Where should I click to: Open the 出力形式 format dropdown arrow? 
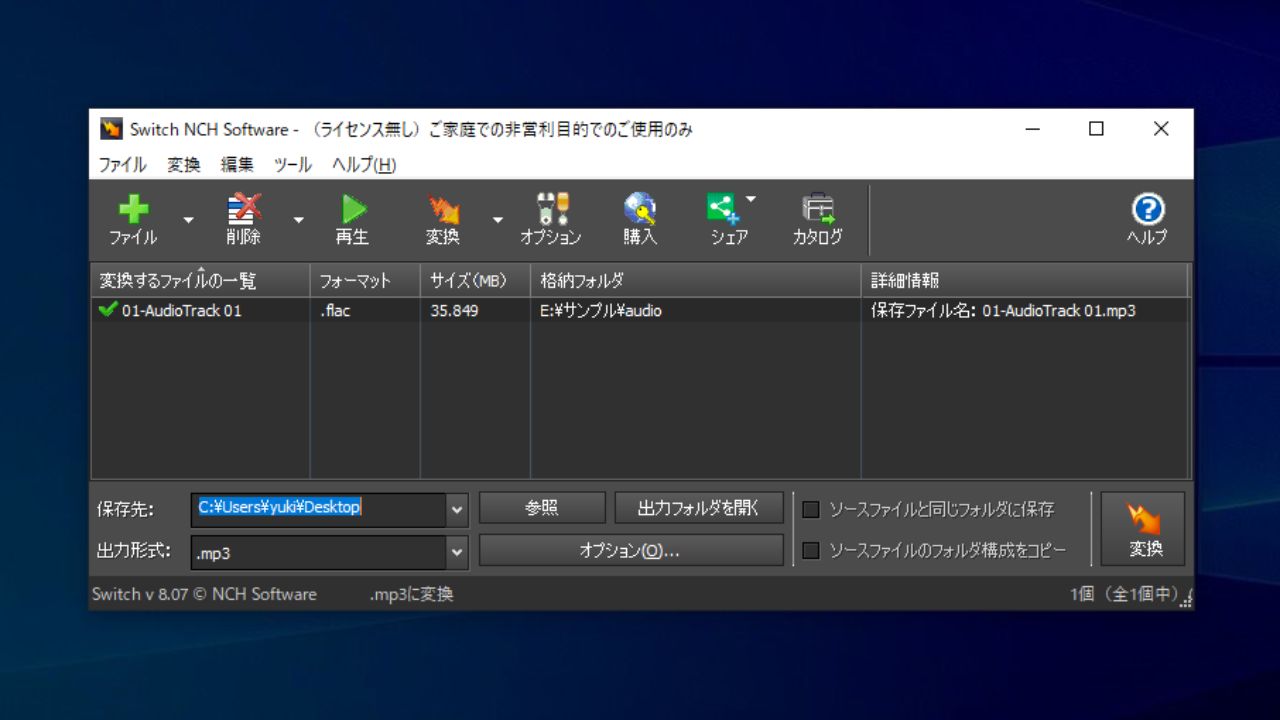coord(457,552)
